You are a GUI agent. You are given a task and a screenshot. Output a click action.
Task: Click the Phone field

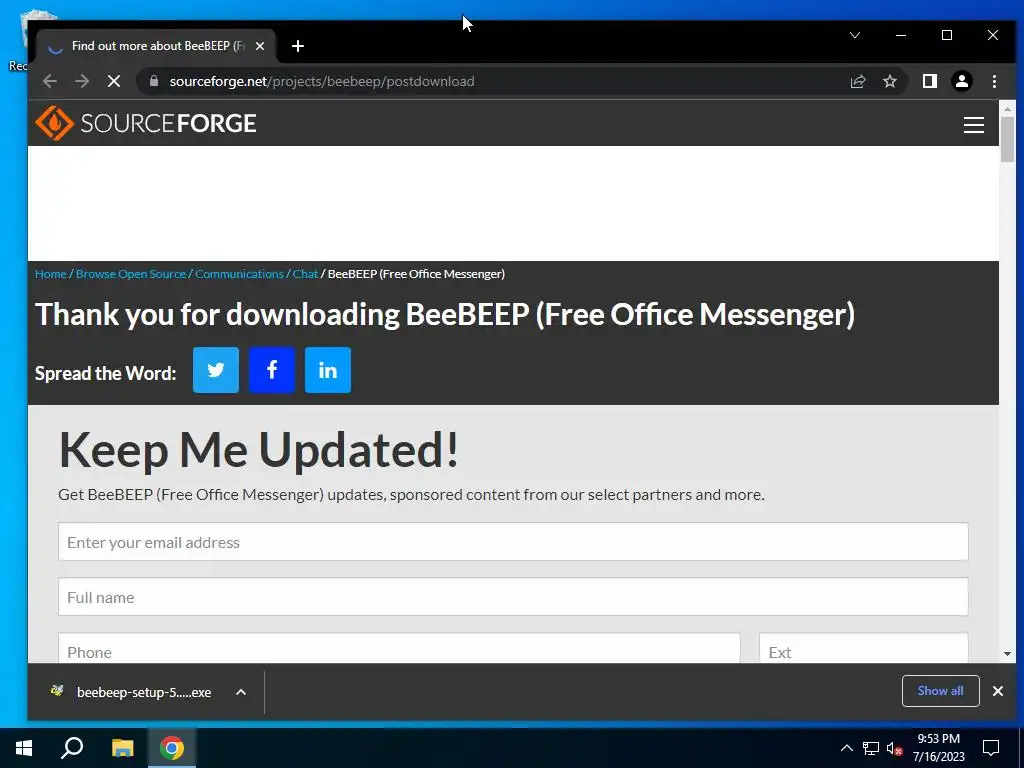pos(399,648)
